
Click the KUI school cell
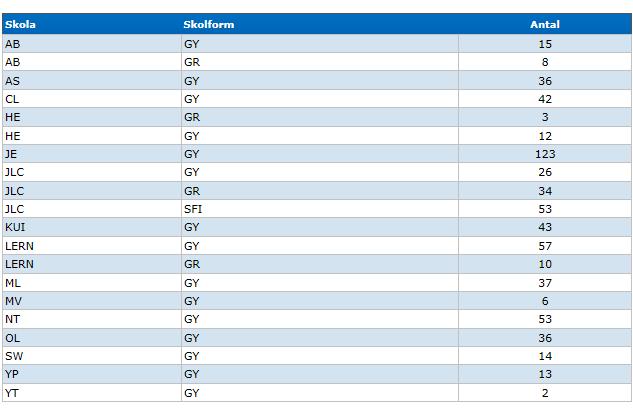pos(92,227)
